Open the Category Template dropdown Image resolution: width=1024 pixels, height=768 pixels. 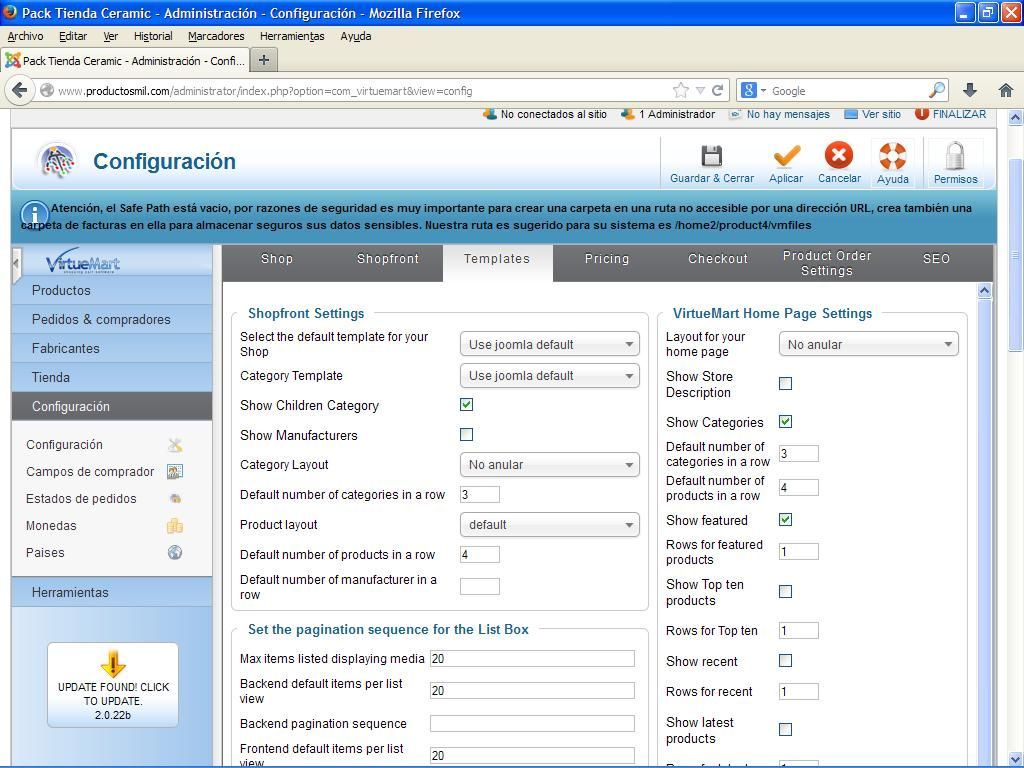coord(550,376)
